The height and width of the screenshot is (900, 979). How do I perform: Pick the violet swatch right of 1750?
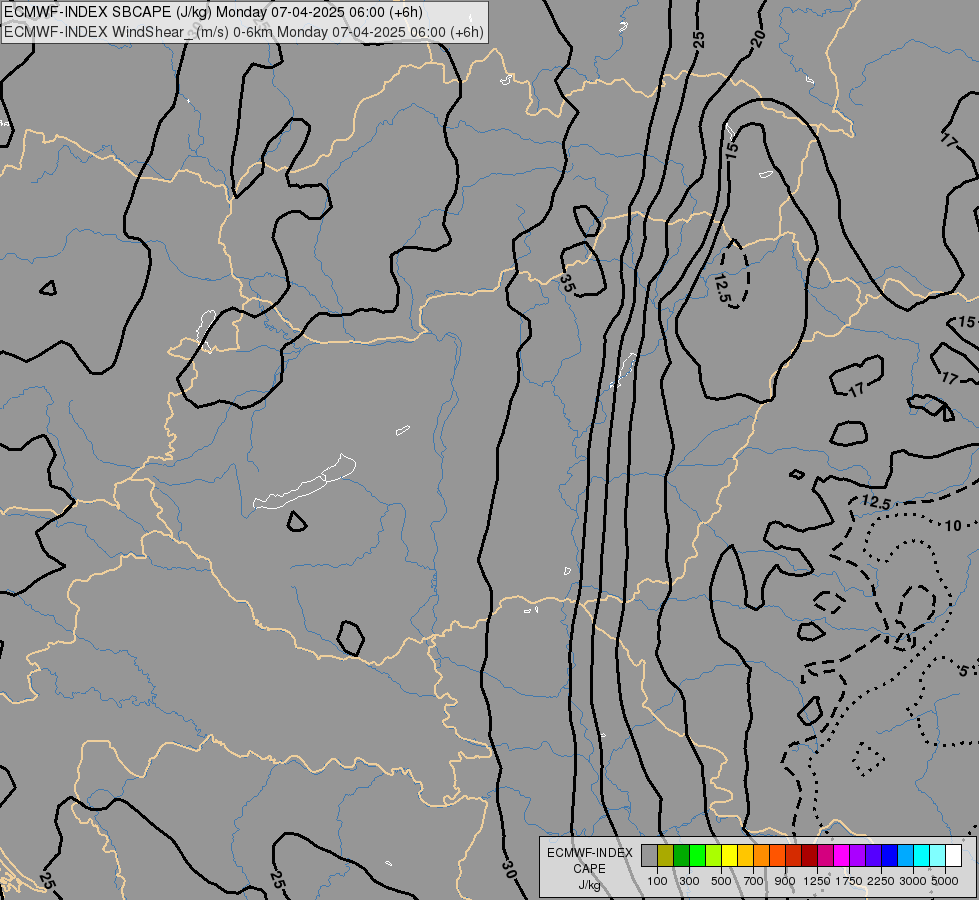pyautogui.click(x=858, y=856)
